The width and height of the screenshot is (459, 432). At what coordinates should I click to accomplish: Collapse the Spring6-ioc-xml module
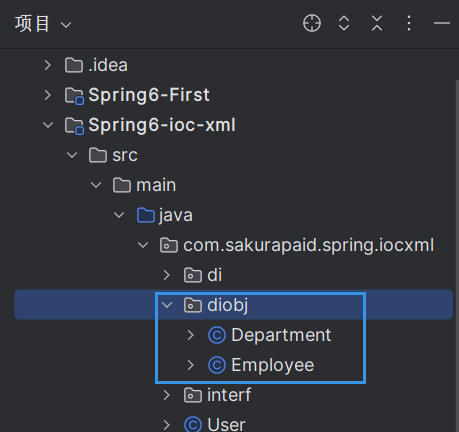48,125
